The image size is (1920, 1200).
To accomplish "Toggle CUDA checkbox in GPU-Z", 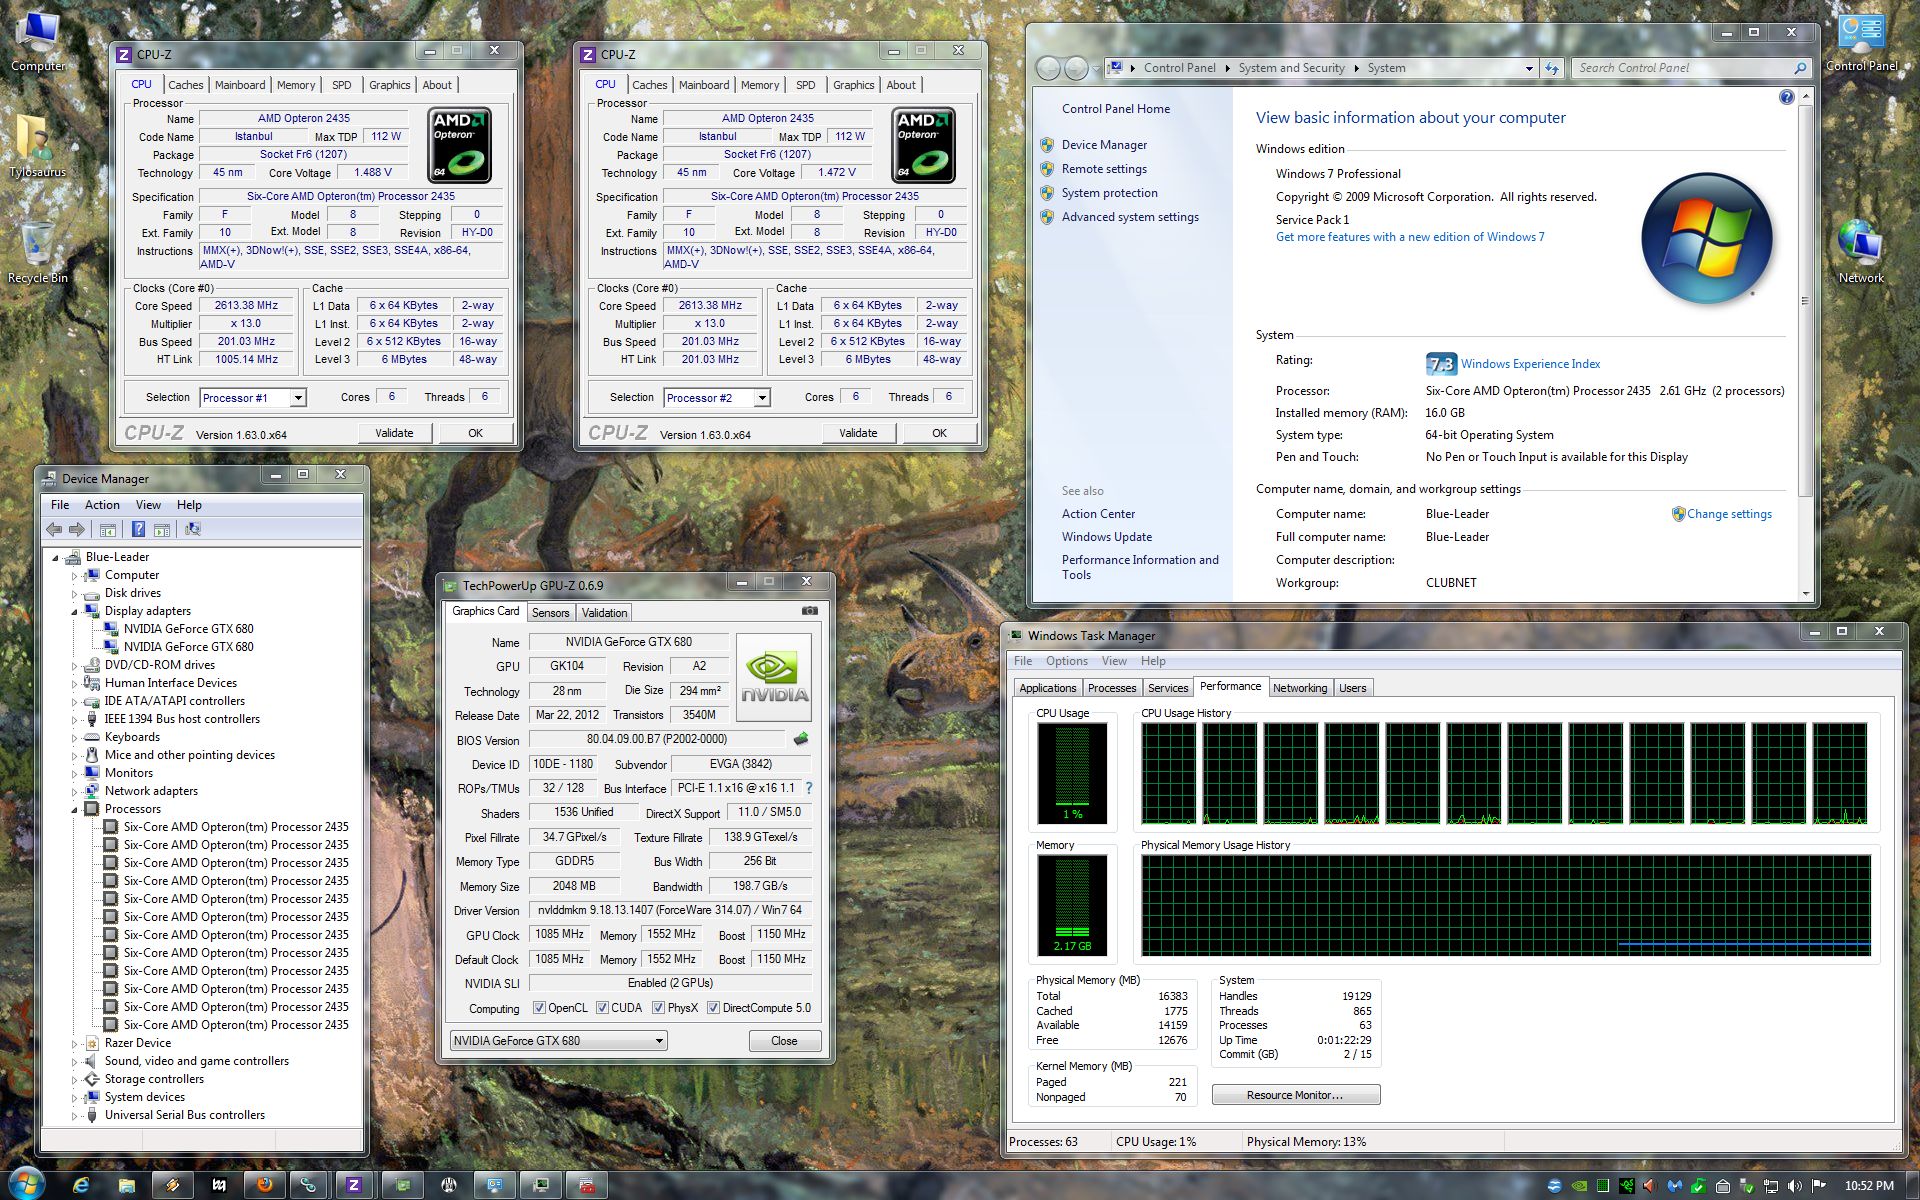I will pos(602,1008).
